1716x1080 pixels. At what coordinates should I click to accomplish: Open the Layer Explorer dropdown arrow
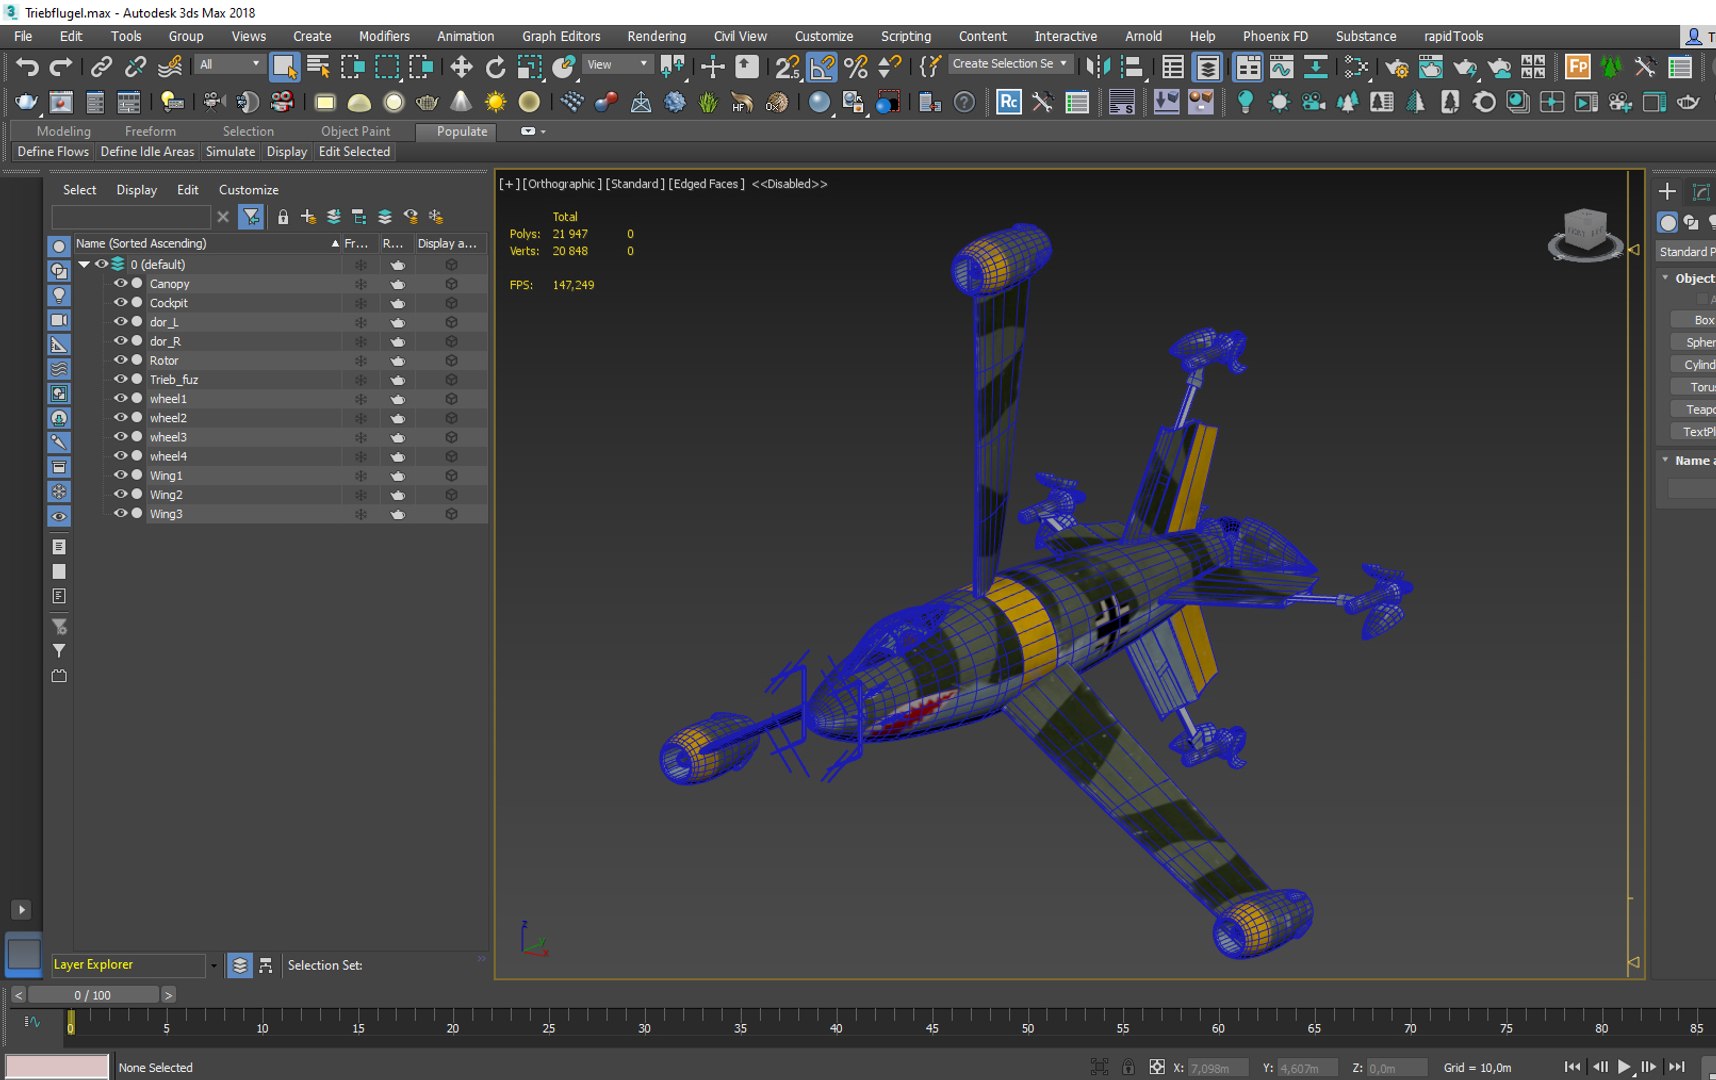pyautogui.click(x=213, y=966)
